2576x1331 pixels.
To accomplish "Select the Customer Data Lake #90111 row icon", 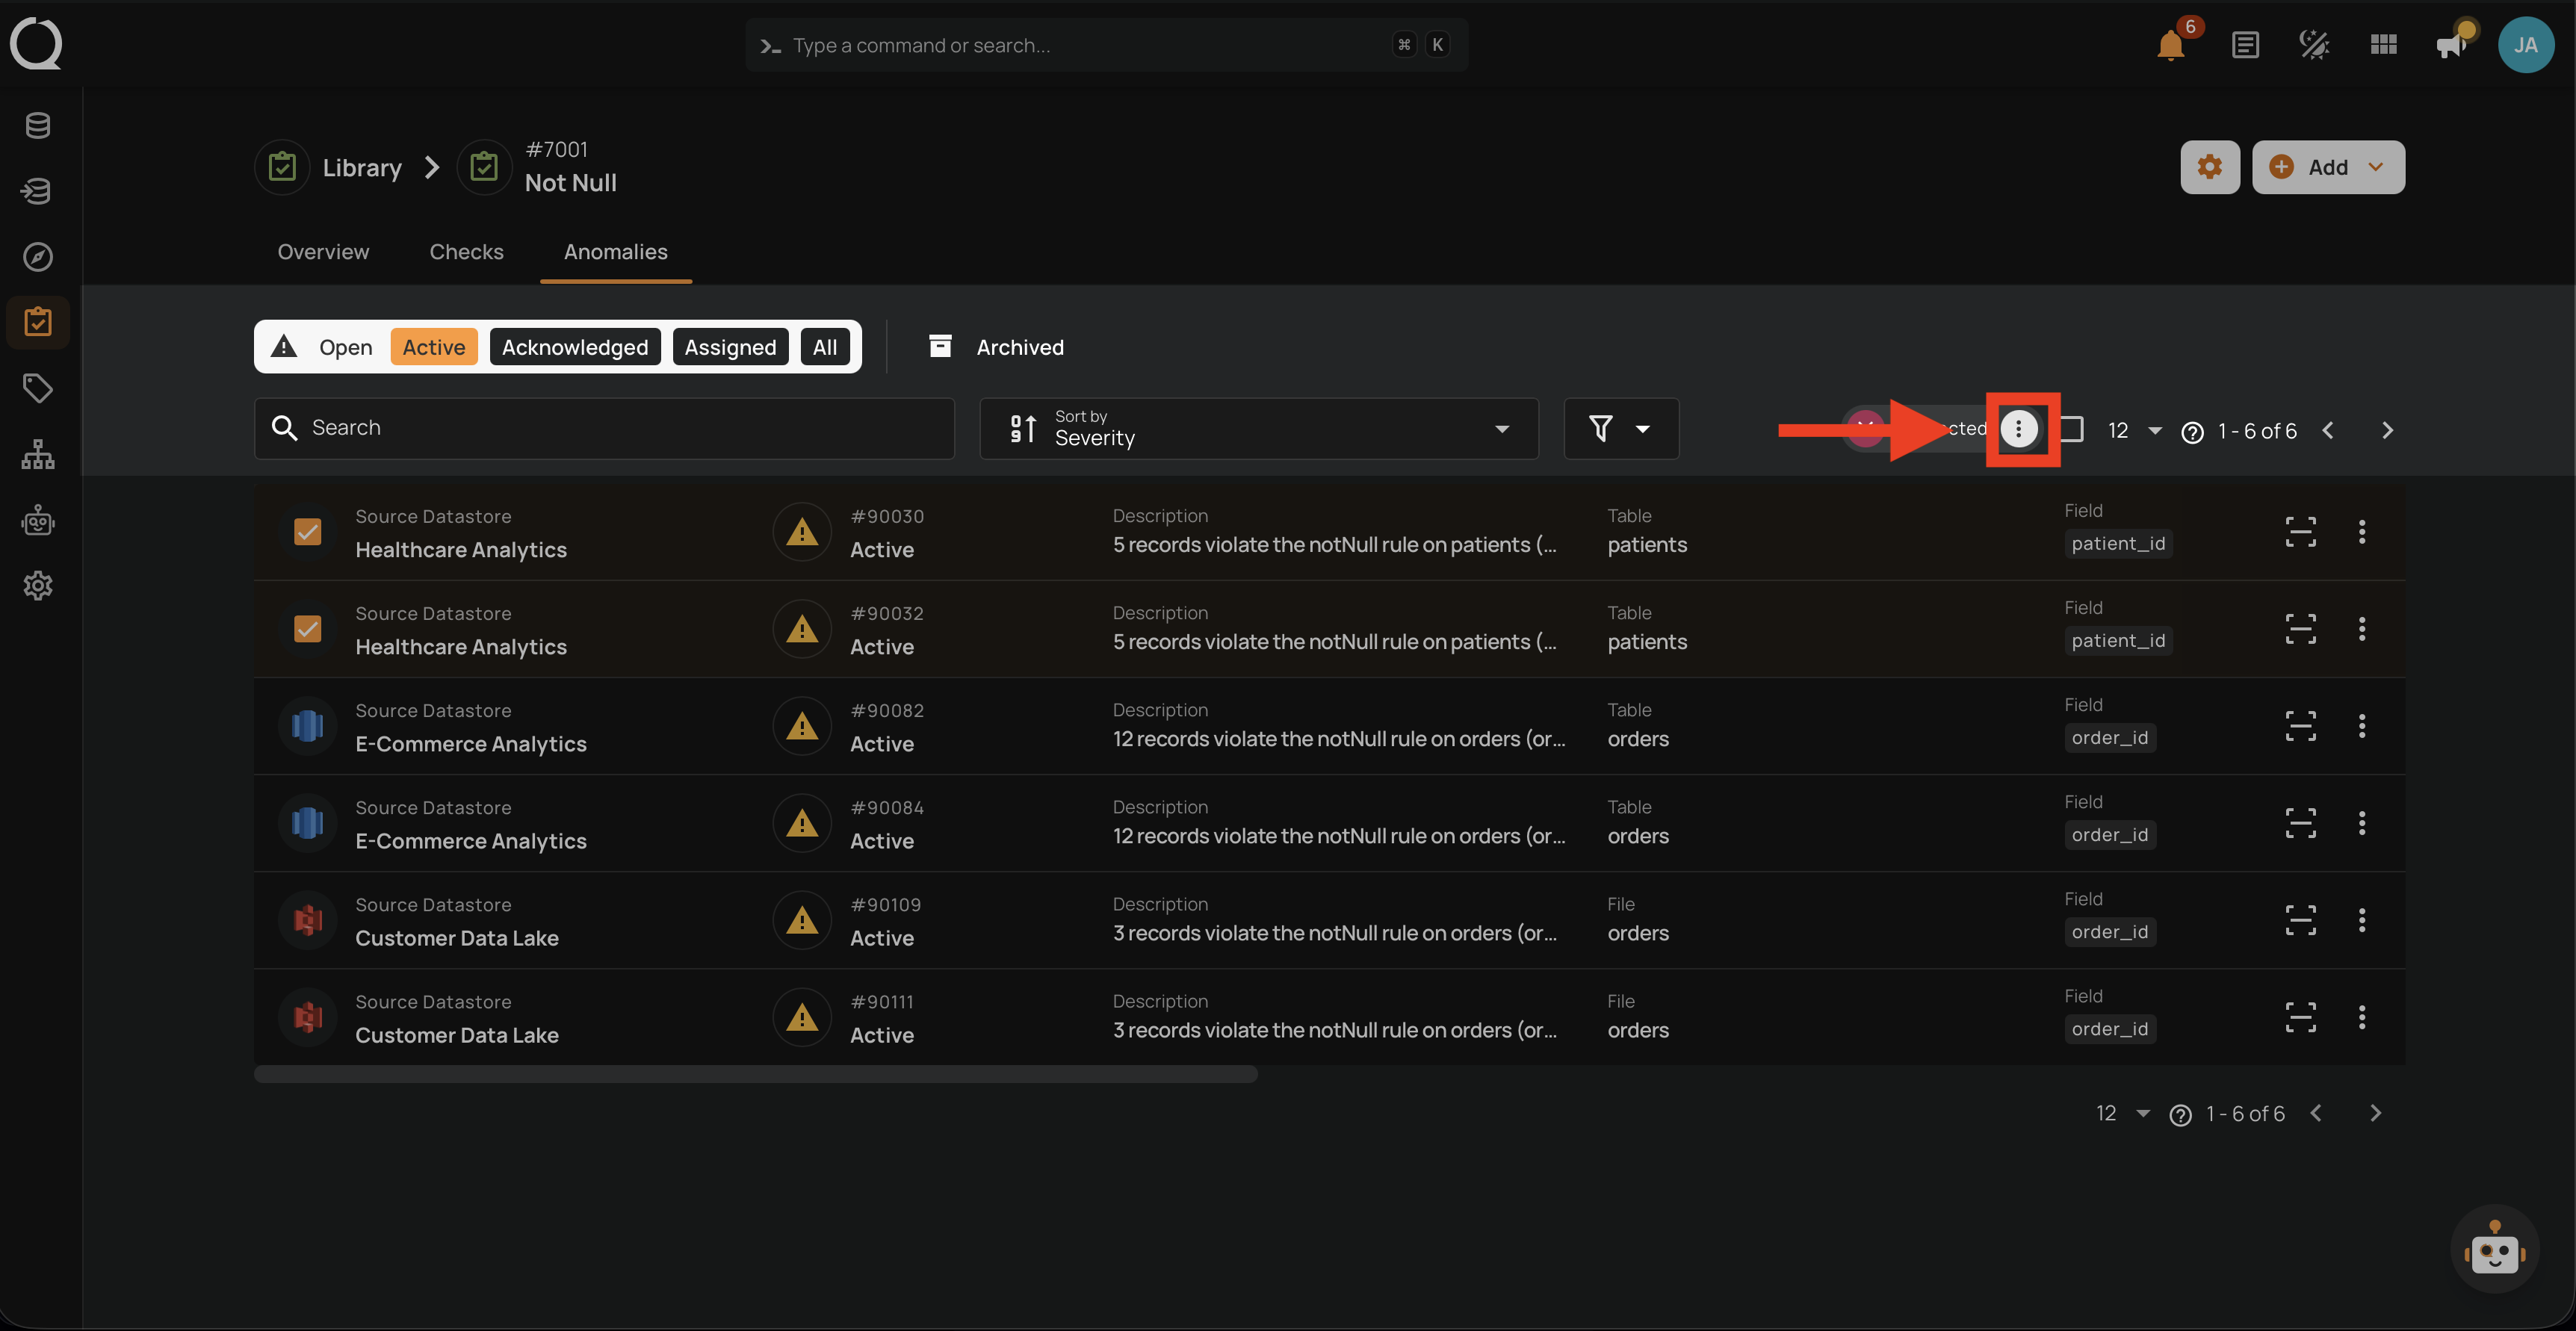I will click(308, 1017).
